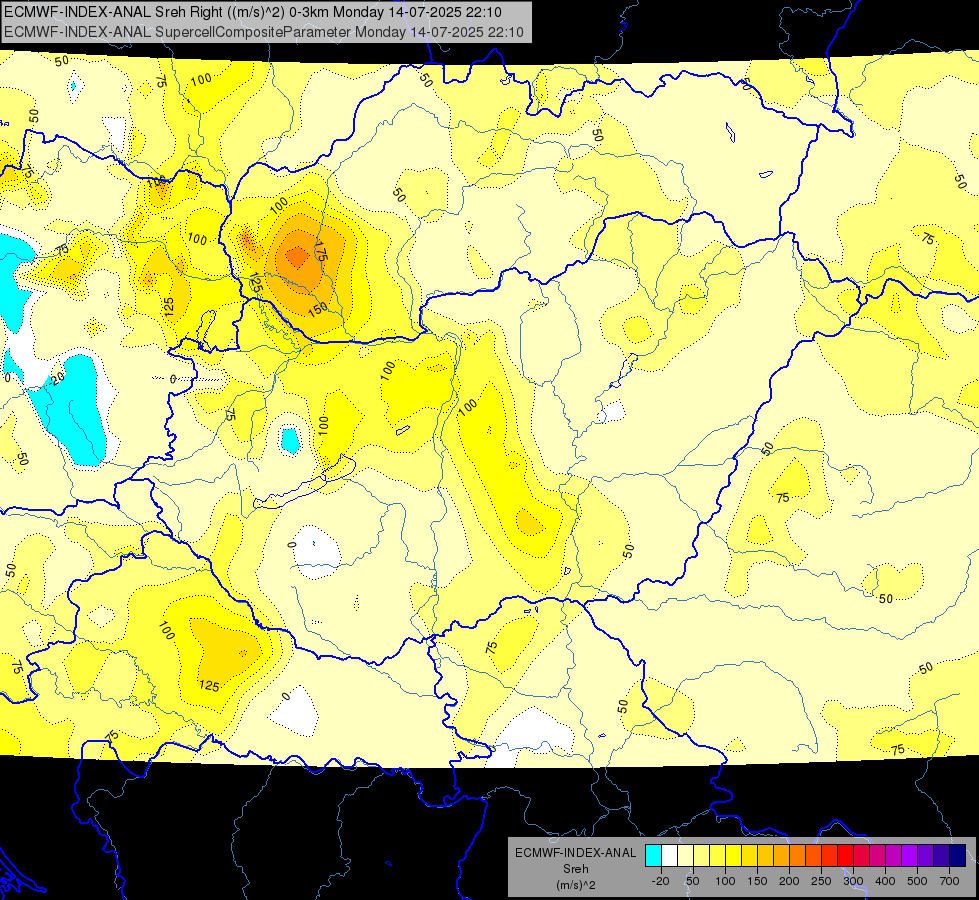
Task: Click the "500" legend scale label
Action: pos(917,881)
